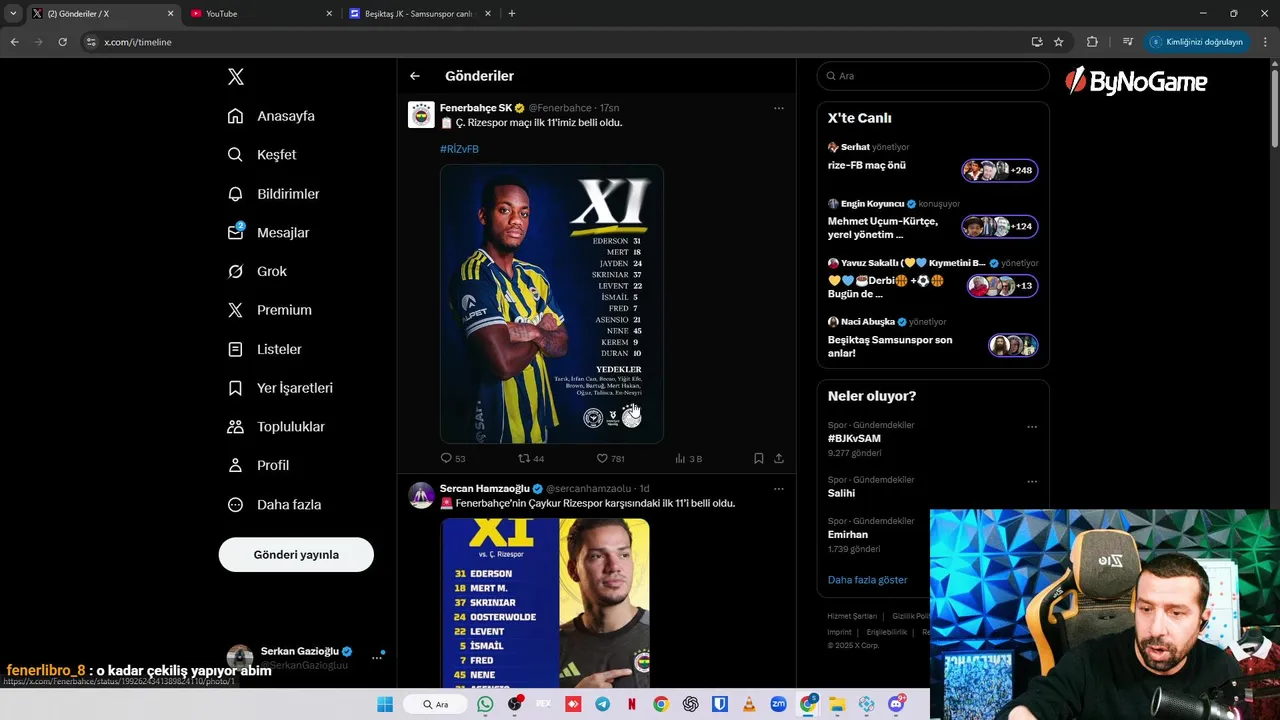This screenshot has width=1280, height=720.
Task: Open the Salihi trend
Action: pos(841,493)
